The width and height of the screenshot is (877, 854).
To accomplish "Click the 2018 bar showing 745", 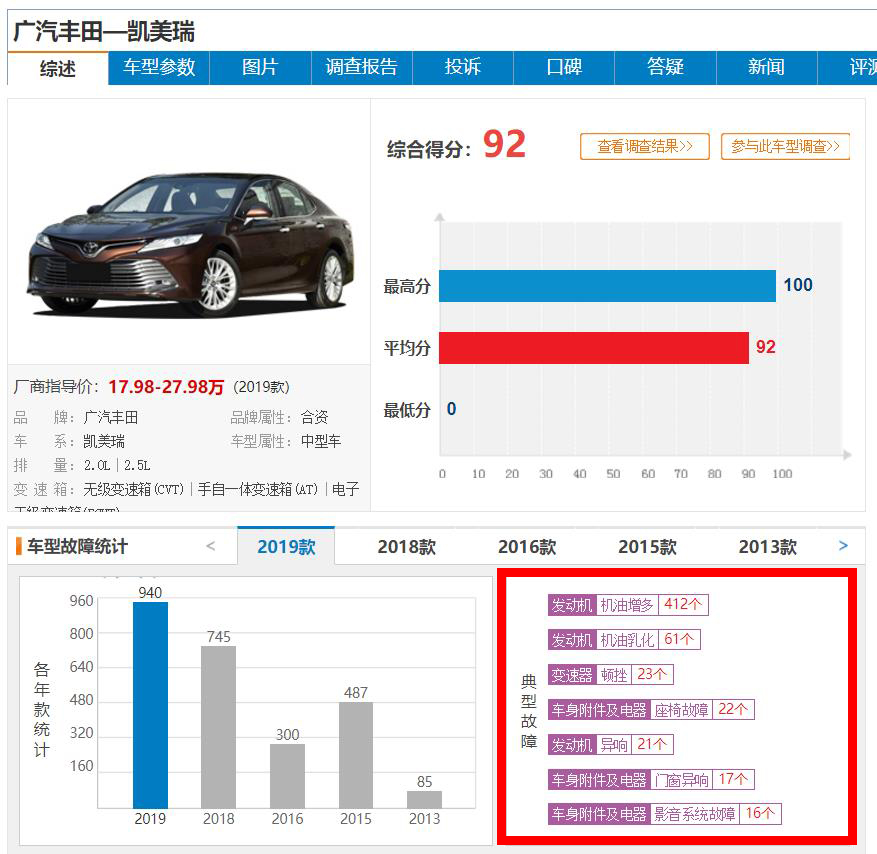I will click(219, 727).
